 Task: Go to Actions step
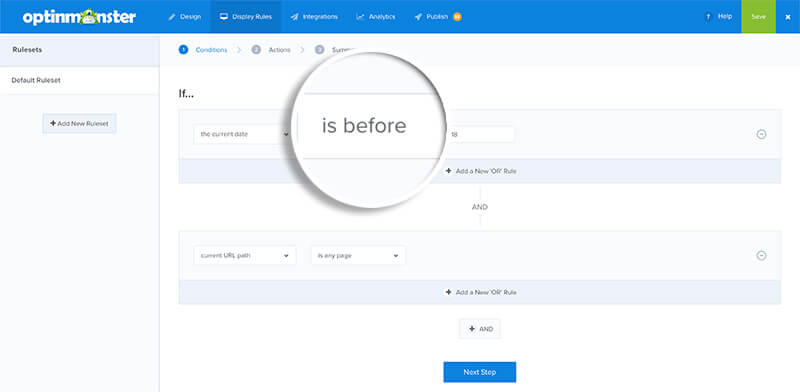(271, 50)
